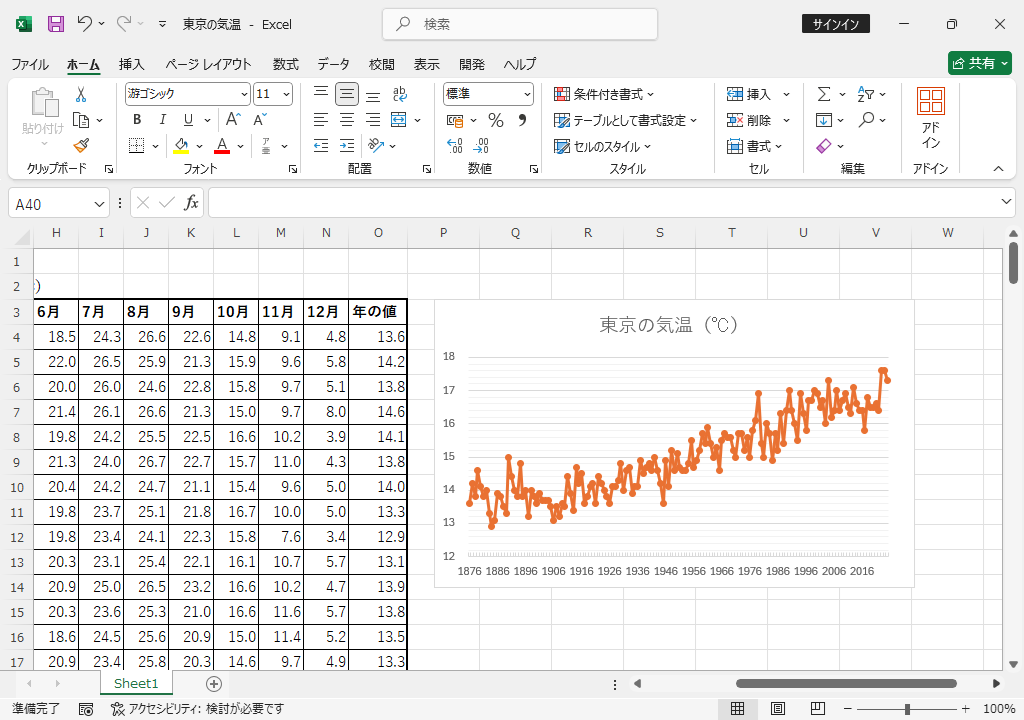Expand the formula bar chevron
The height and width of the screenshot is (720, 1024).
pos(1006,202)
